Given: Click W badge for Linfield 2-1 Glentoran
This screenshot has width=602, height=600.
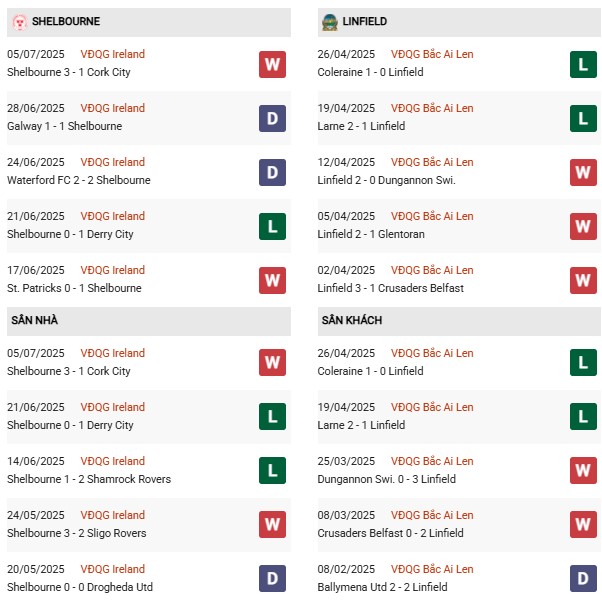Looking at the screenshot, I should (584, 226).
